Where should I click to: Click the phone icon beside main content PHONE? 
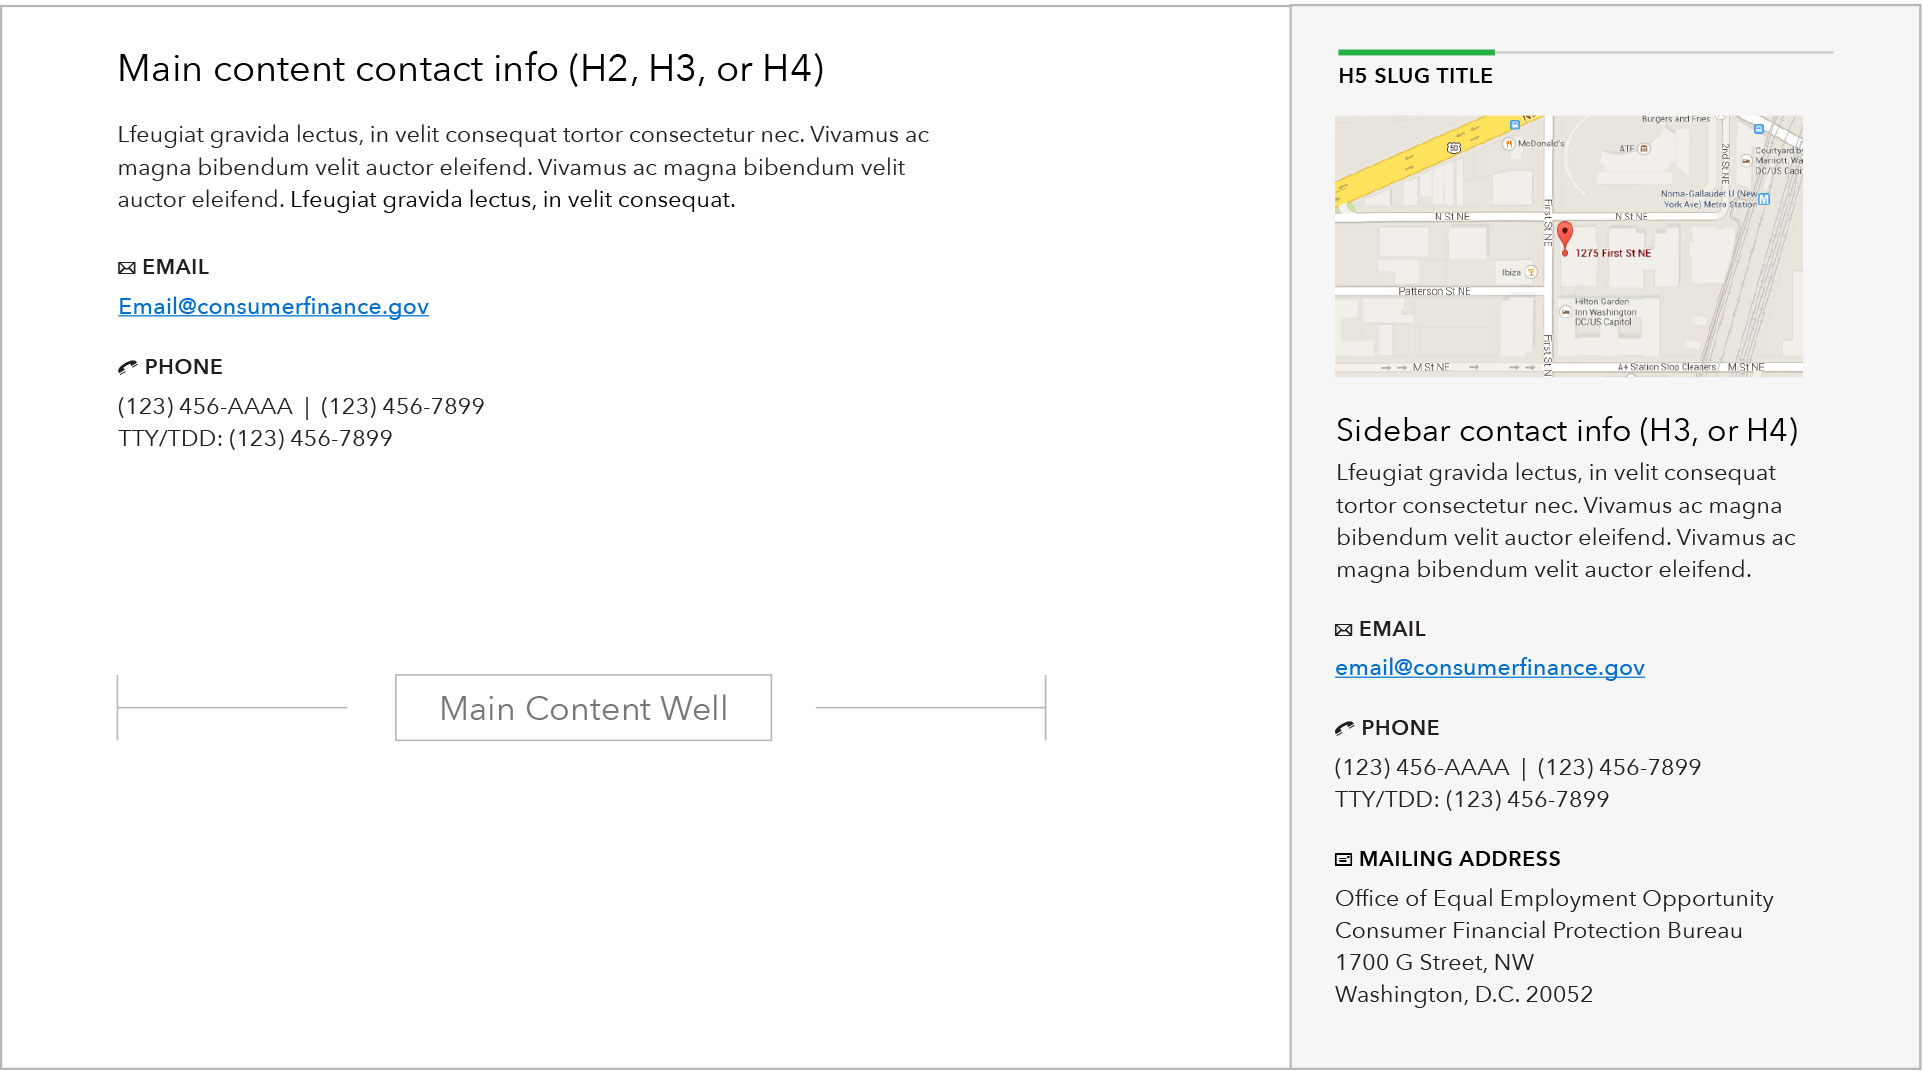tap(127, 367)
